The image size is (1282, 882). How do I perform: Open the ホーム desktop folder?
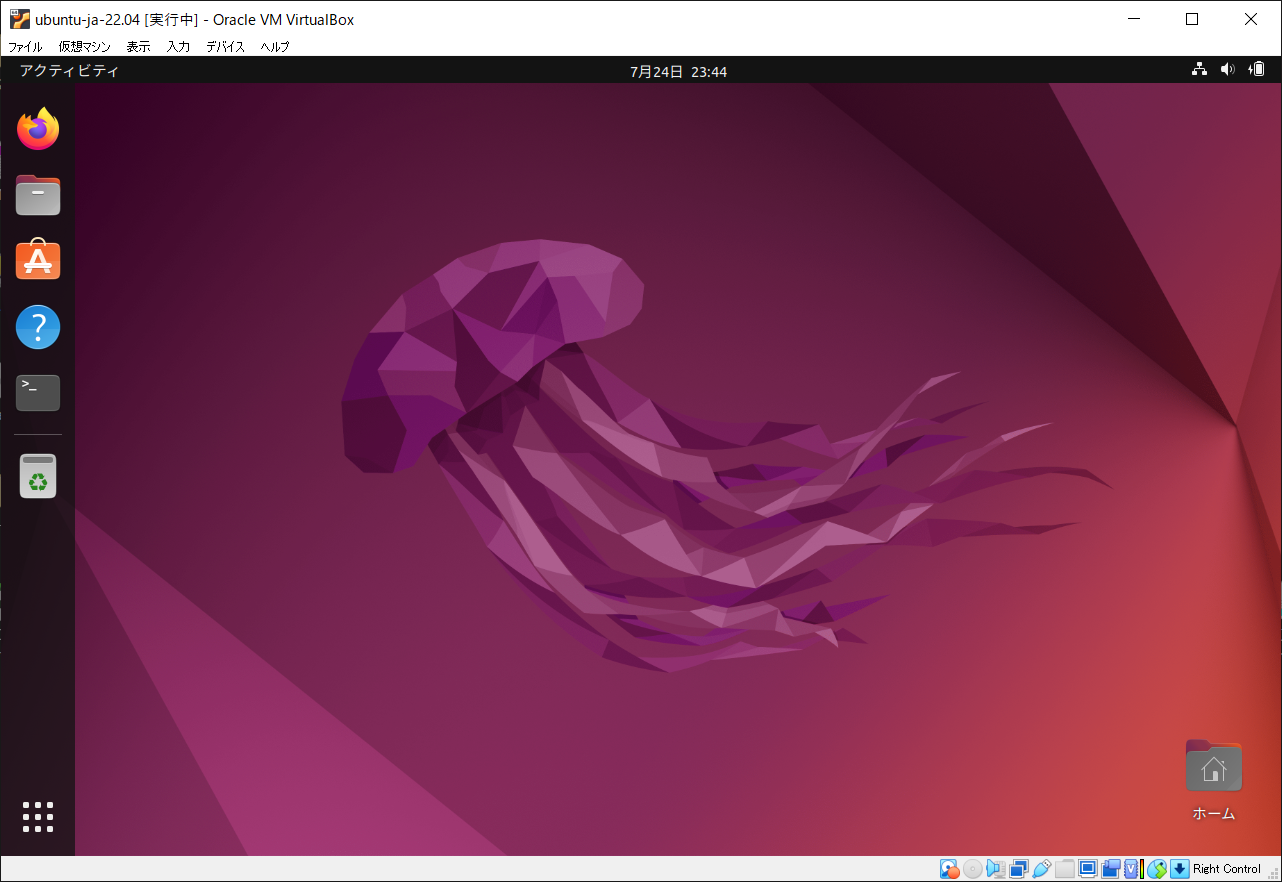tap(1213, 778)
